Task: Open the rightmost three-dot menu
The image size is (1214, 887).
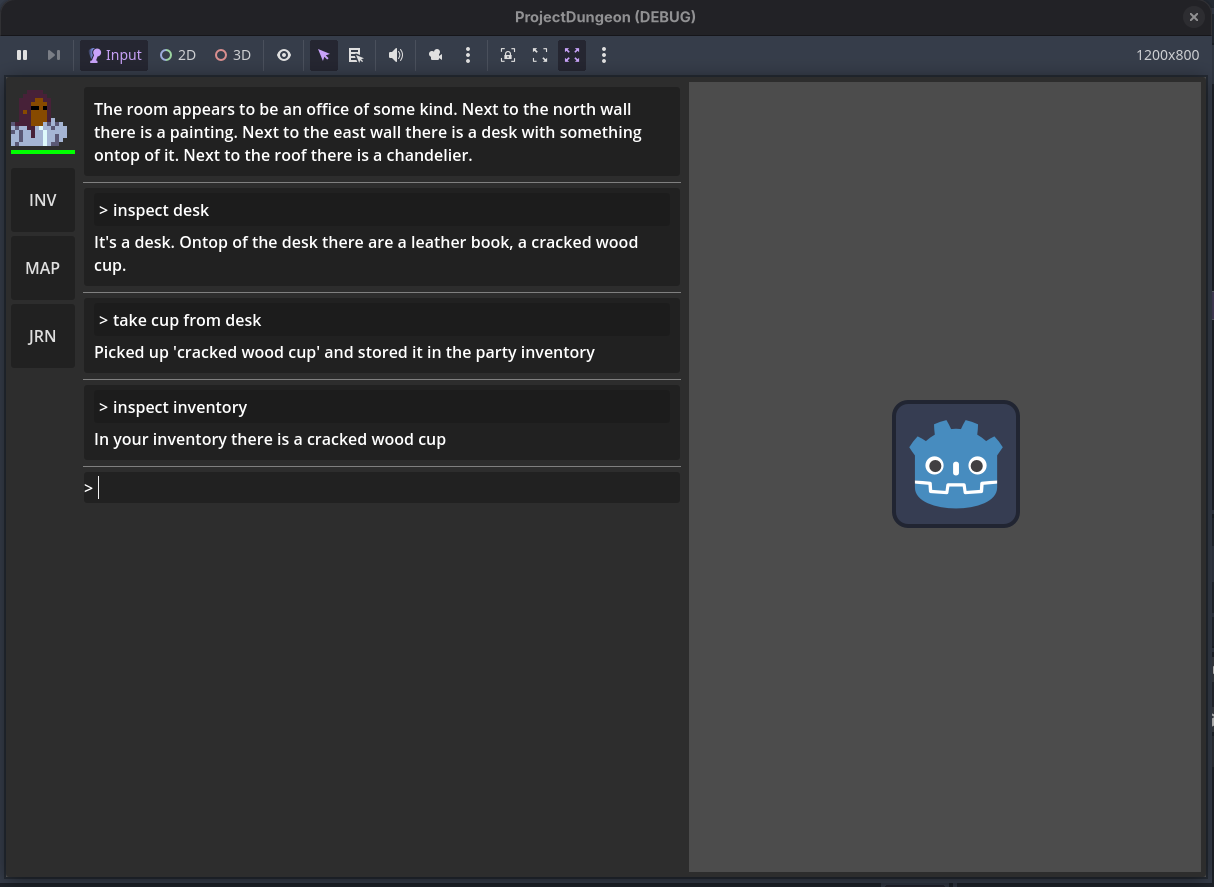Action: pos(604,55)
